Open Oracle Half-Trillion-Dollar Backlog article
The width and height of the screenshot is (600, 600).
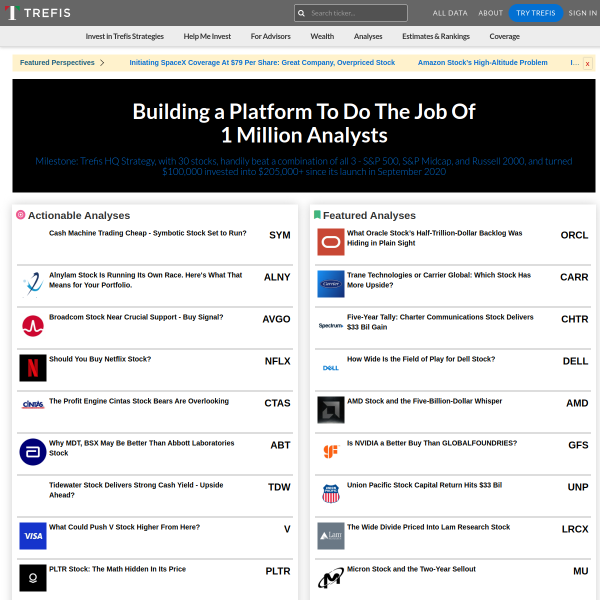click(x=434, y=238)
